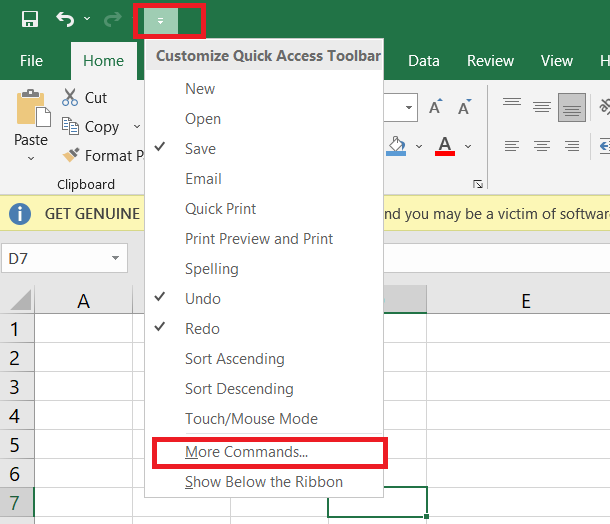Click the Align Left icon
The width and height of the screenshot is (610, 524).
tap(512, 146)
